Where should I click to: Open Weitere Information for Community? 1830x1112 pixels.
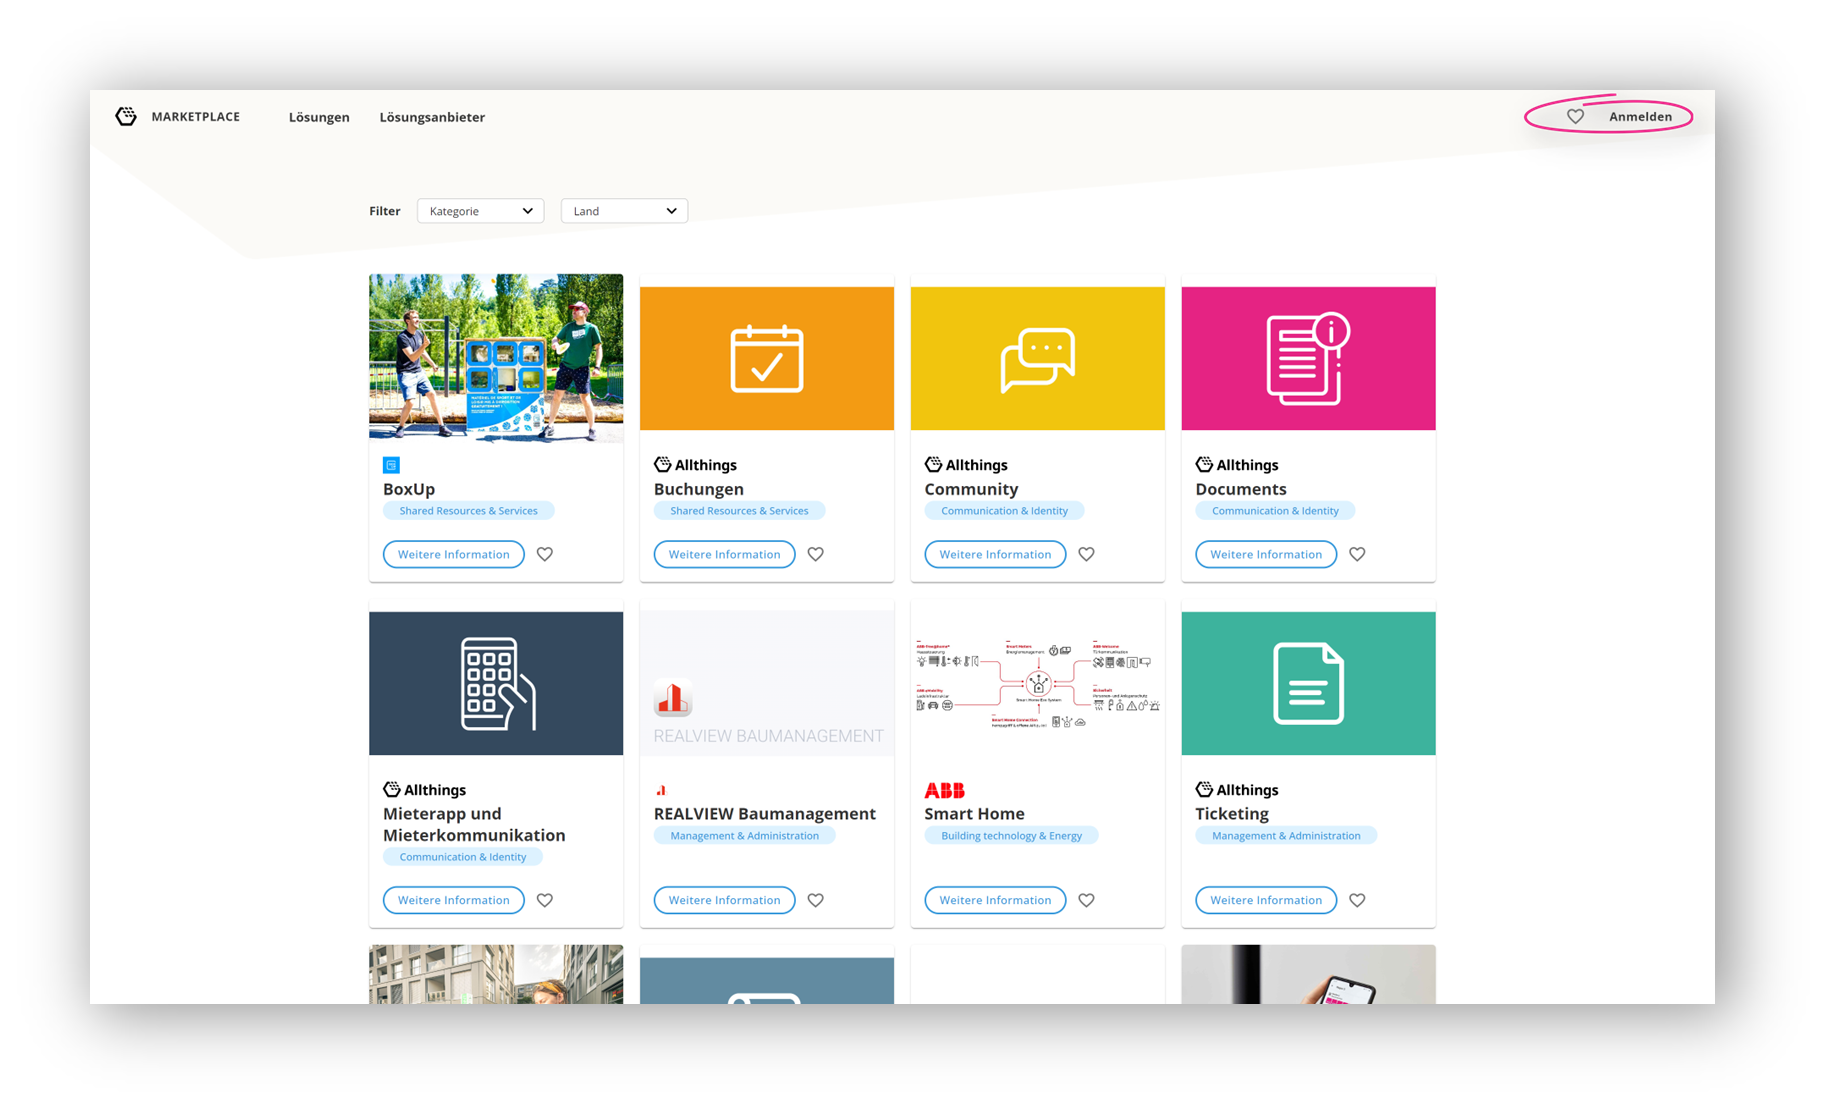(x=995, y=554)
